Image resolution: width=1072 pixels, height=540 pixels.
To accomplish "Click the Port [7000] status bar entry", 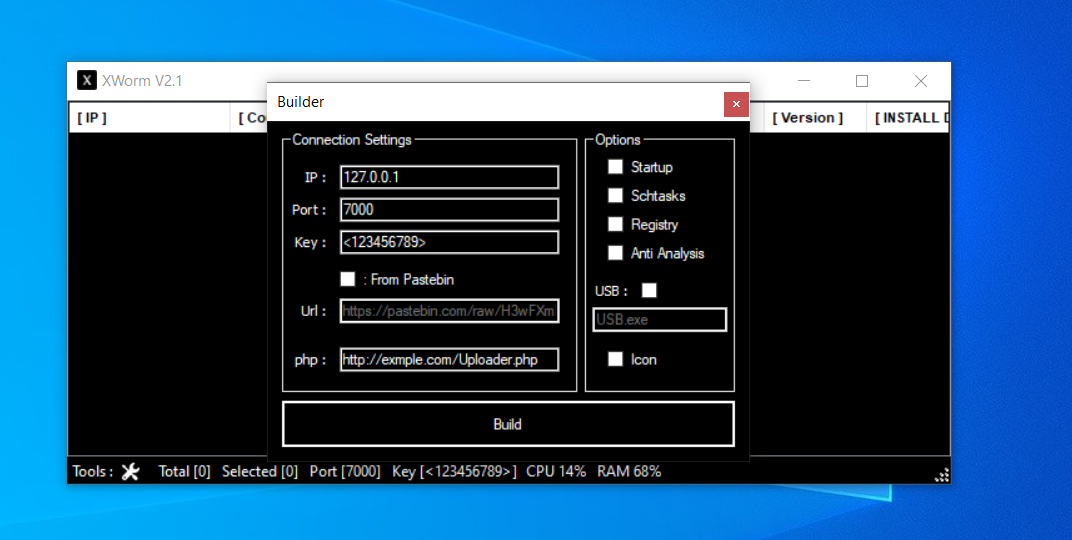I will click(x=345, y=472).
